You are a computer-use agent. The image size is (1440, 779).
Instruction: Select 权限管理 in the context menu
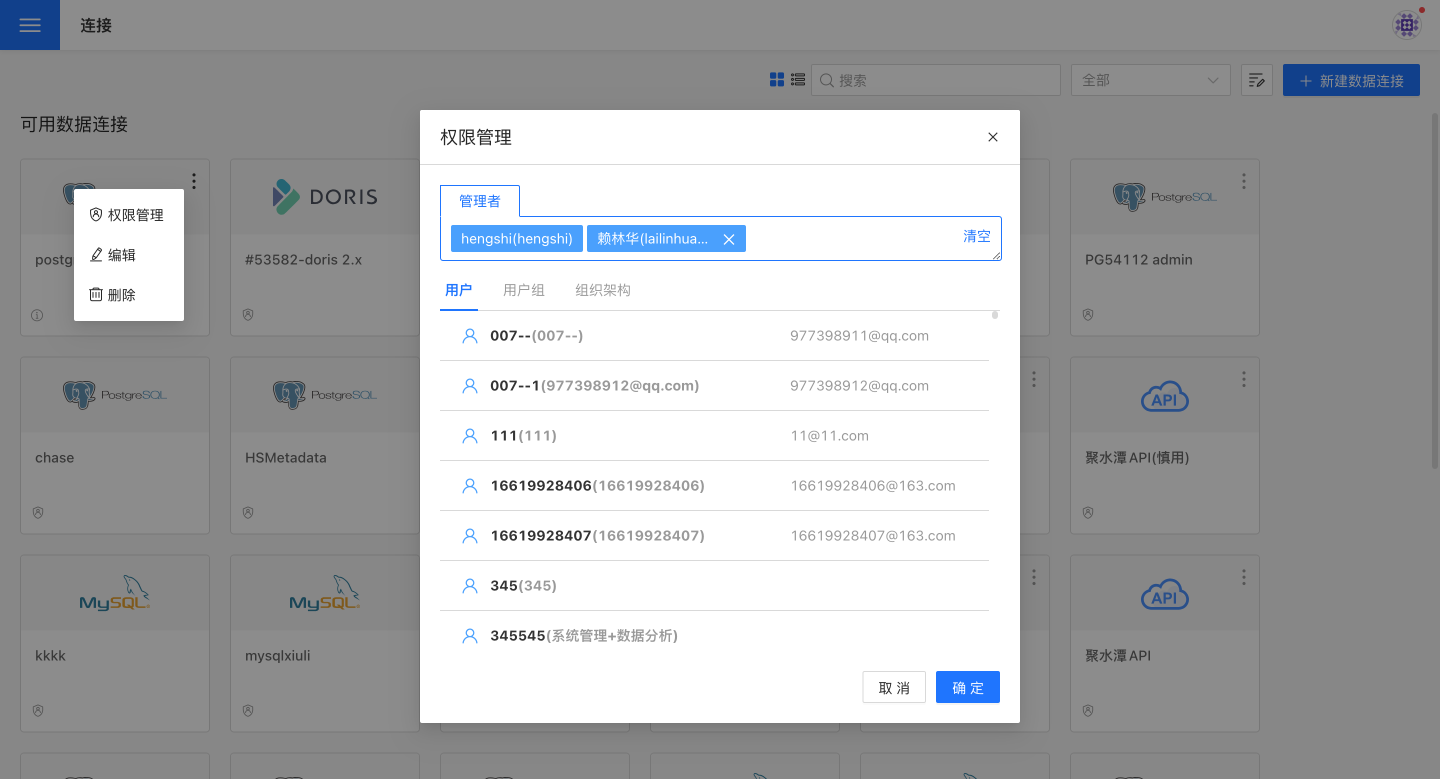coord(128,215)
